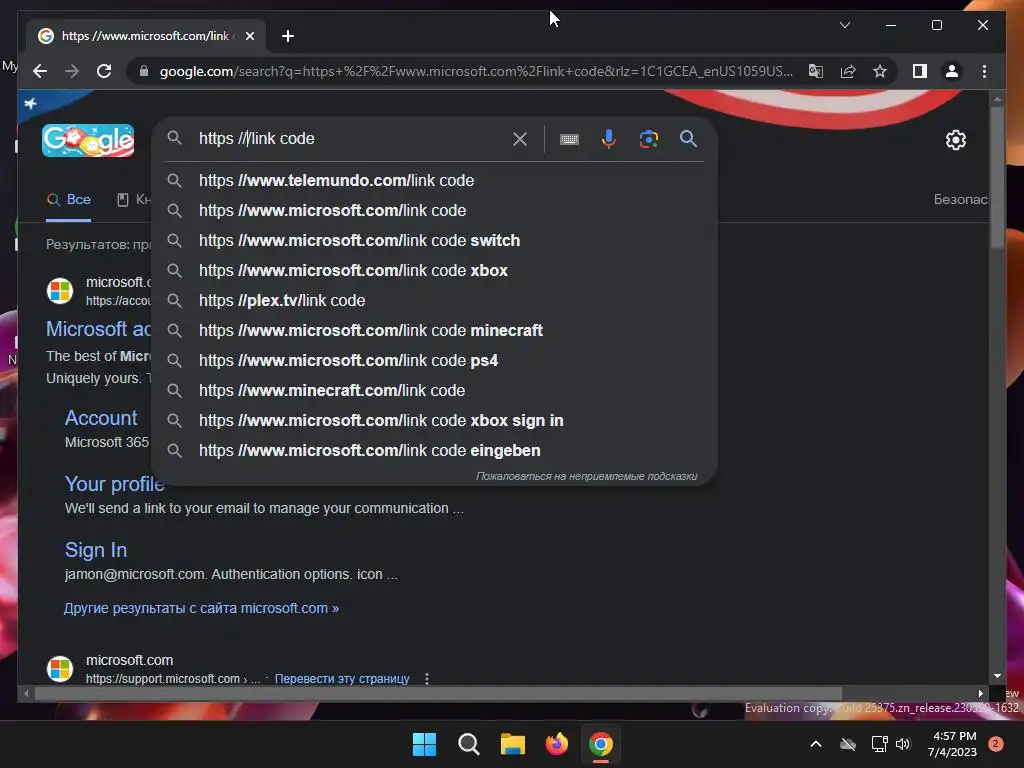Open the Account sitelink
This screenshot has width=1024, height=768.
(101, 418)
